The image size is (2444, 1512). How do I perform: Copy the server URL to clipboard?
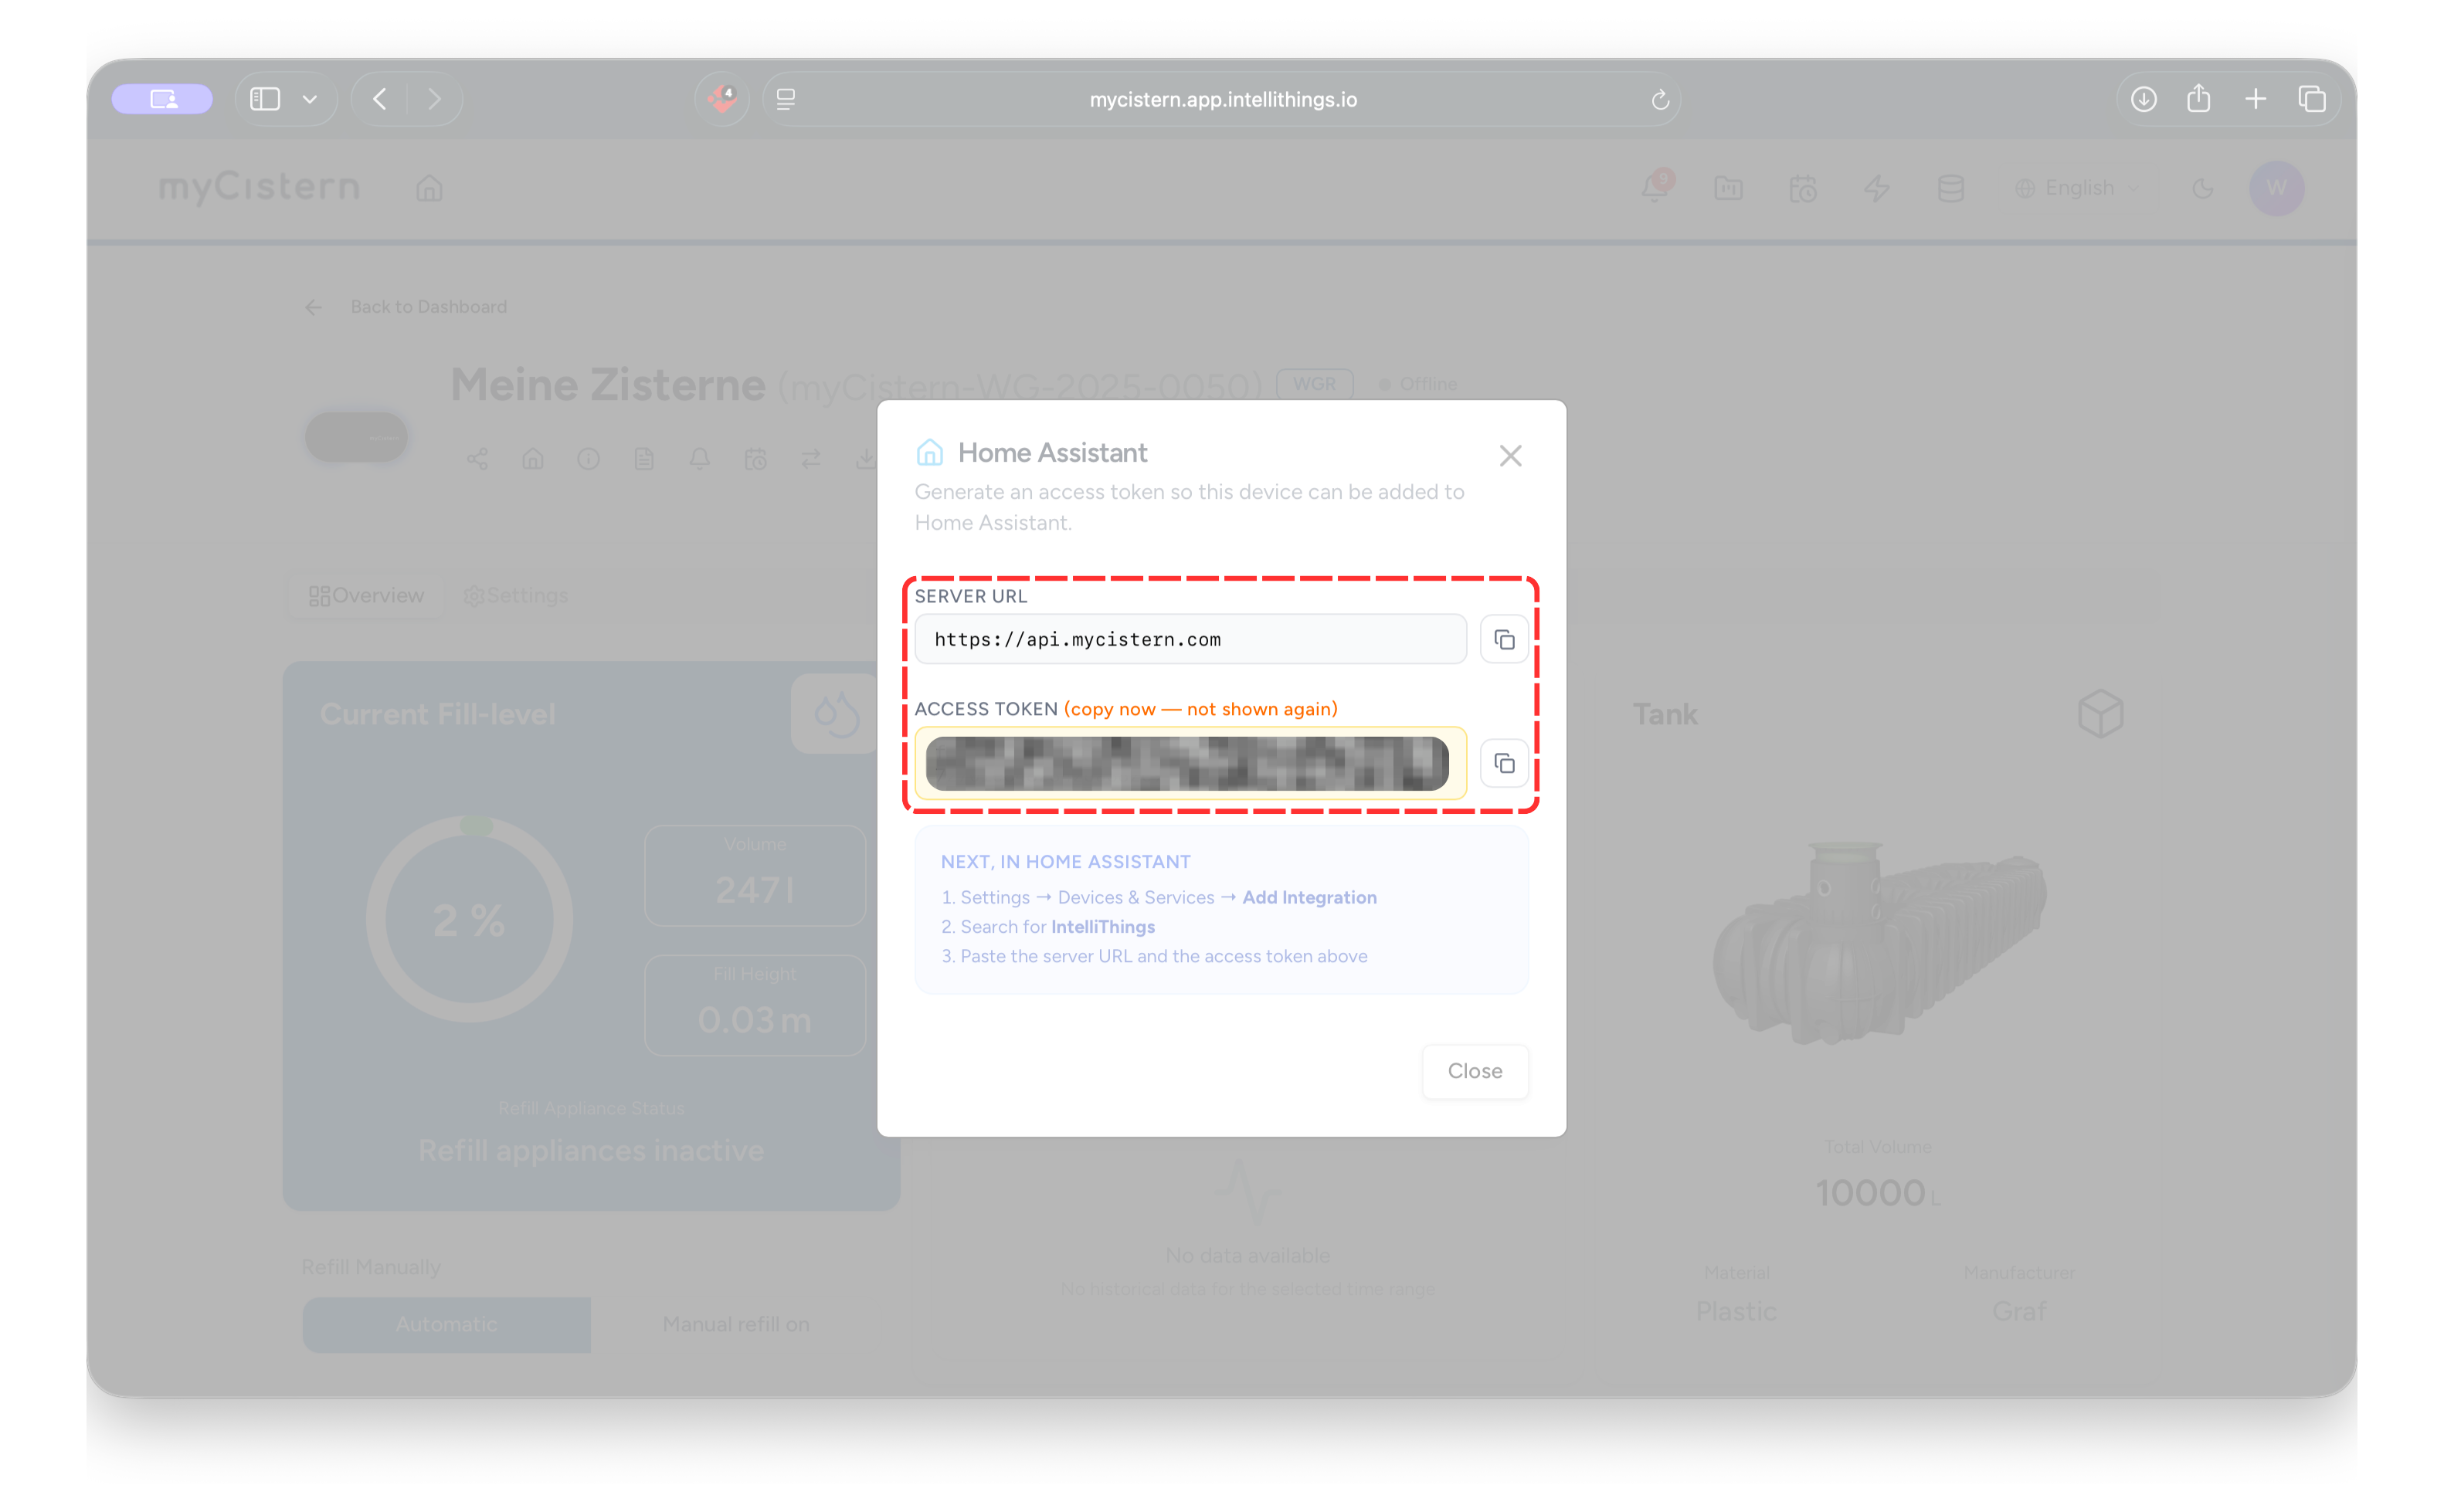coord(1504,639)
